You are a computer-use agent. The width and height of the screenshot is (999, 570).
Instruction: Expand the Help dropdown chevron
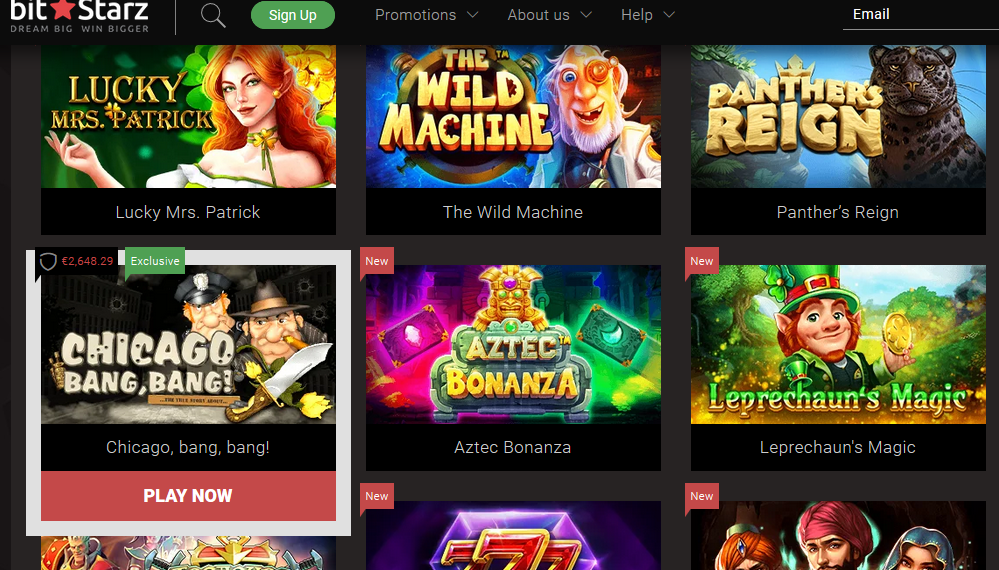tap(669, 15)
